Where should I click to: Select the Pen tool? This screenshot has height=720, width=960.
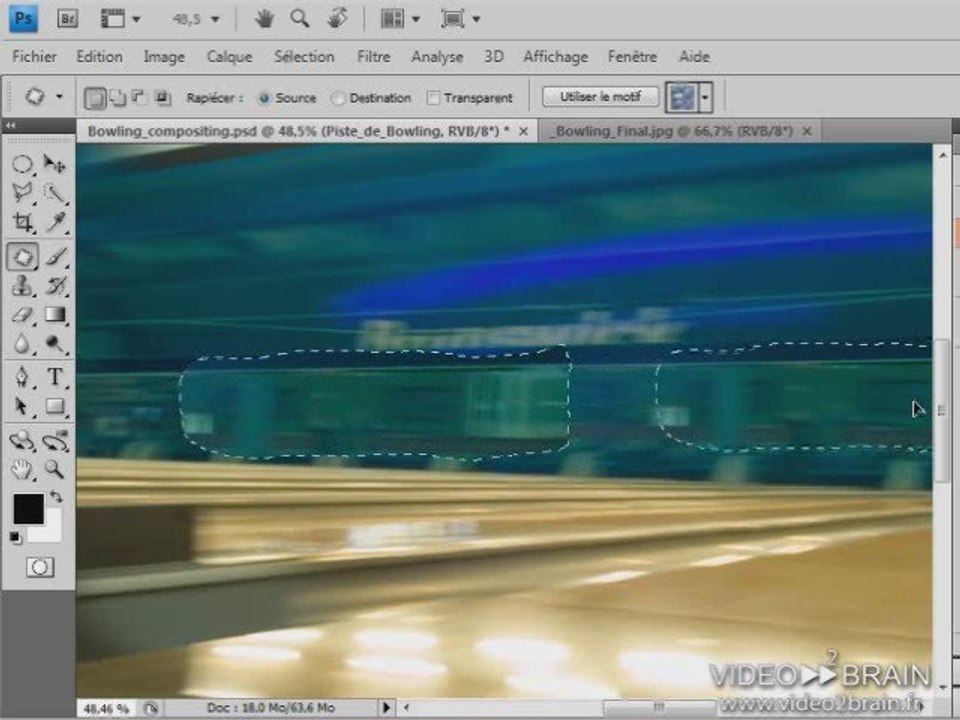coord(23,376)
